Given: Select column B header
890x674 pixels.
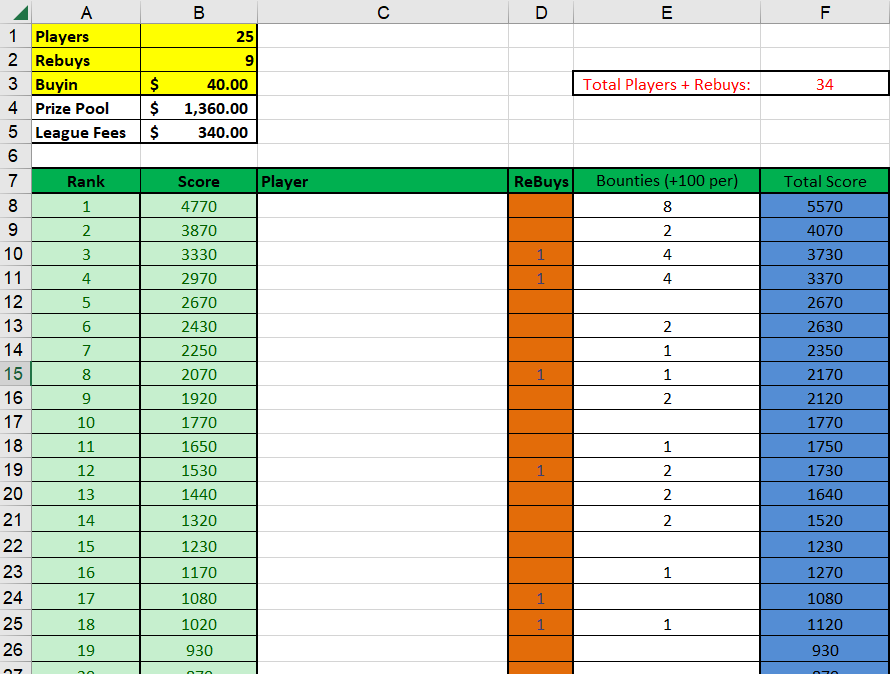Looking at the screenshot, I should 199,11.
